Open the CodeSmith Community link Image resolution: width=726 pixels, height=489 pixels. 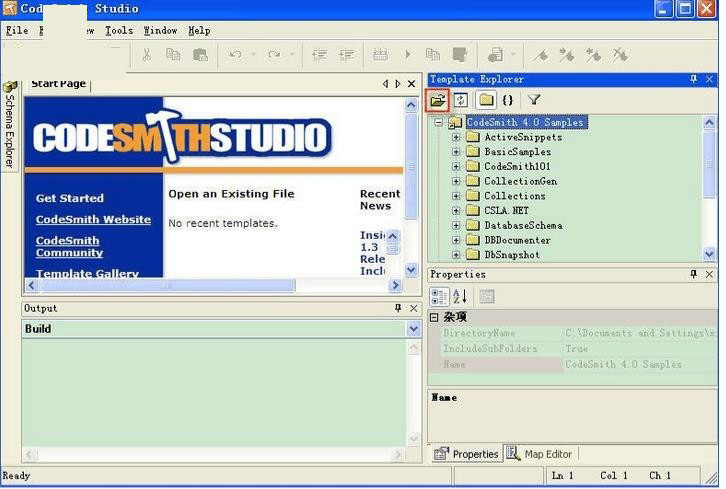point(69,247)
